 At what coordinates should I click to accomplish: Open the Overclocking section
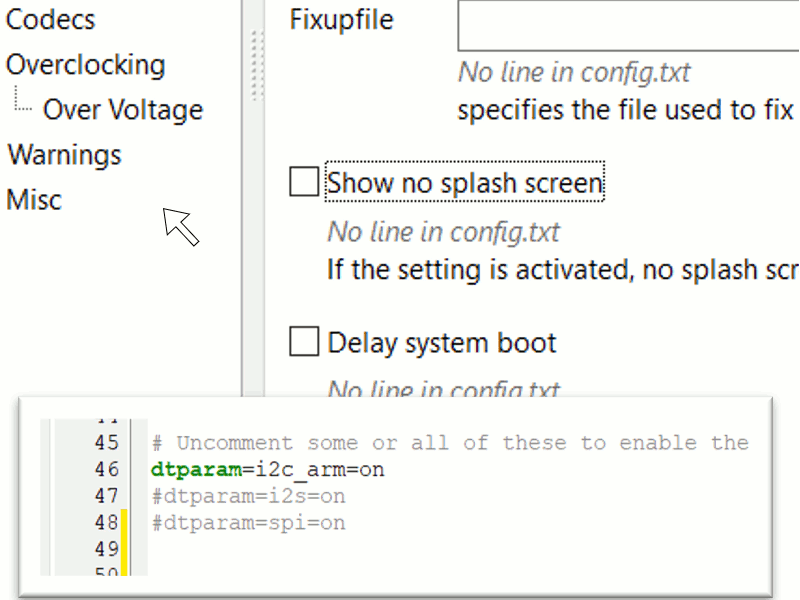tap(86, 64)
